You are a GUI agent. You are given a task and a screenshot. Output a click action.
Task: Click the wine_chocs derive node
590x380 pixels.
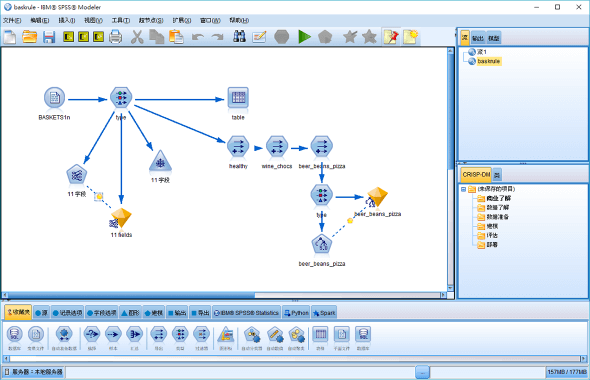coord(277,146)
